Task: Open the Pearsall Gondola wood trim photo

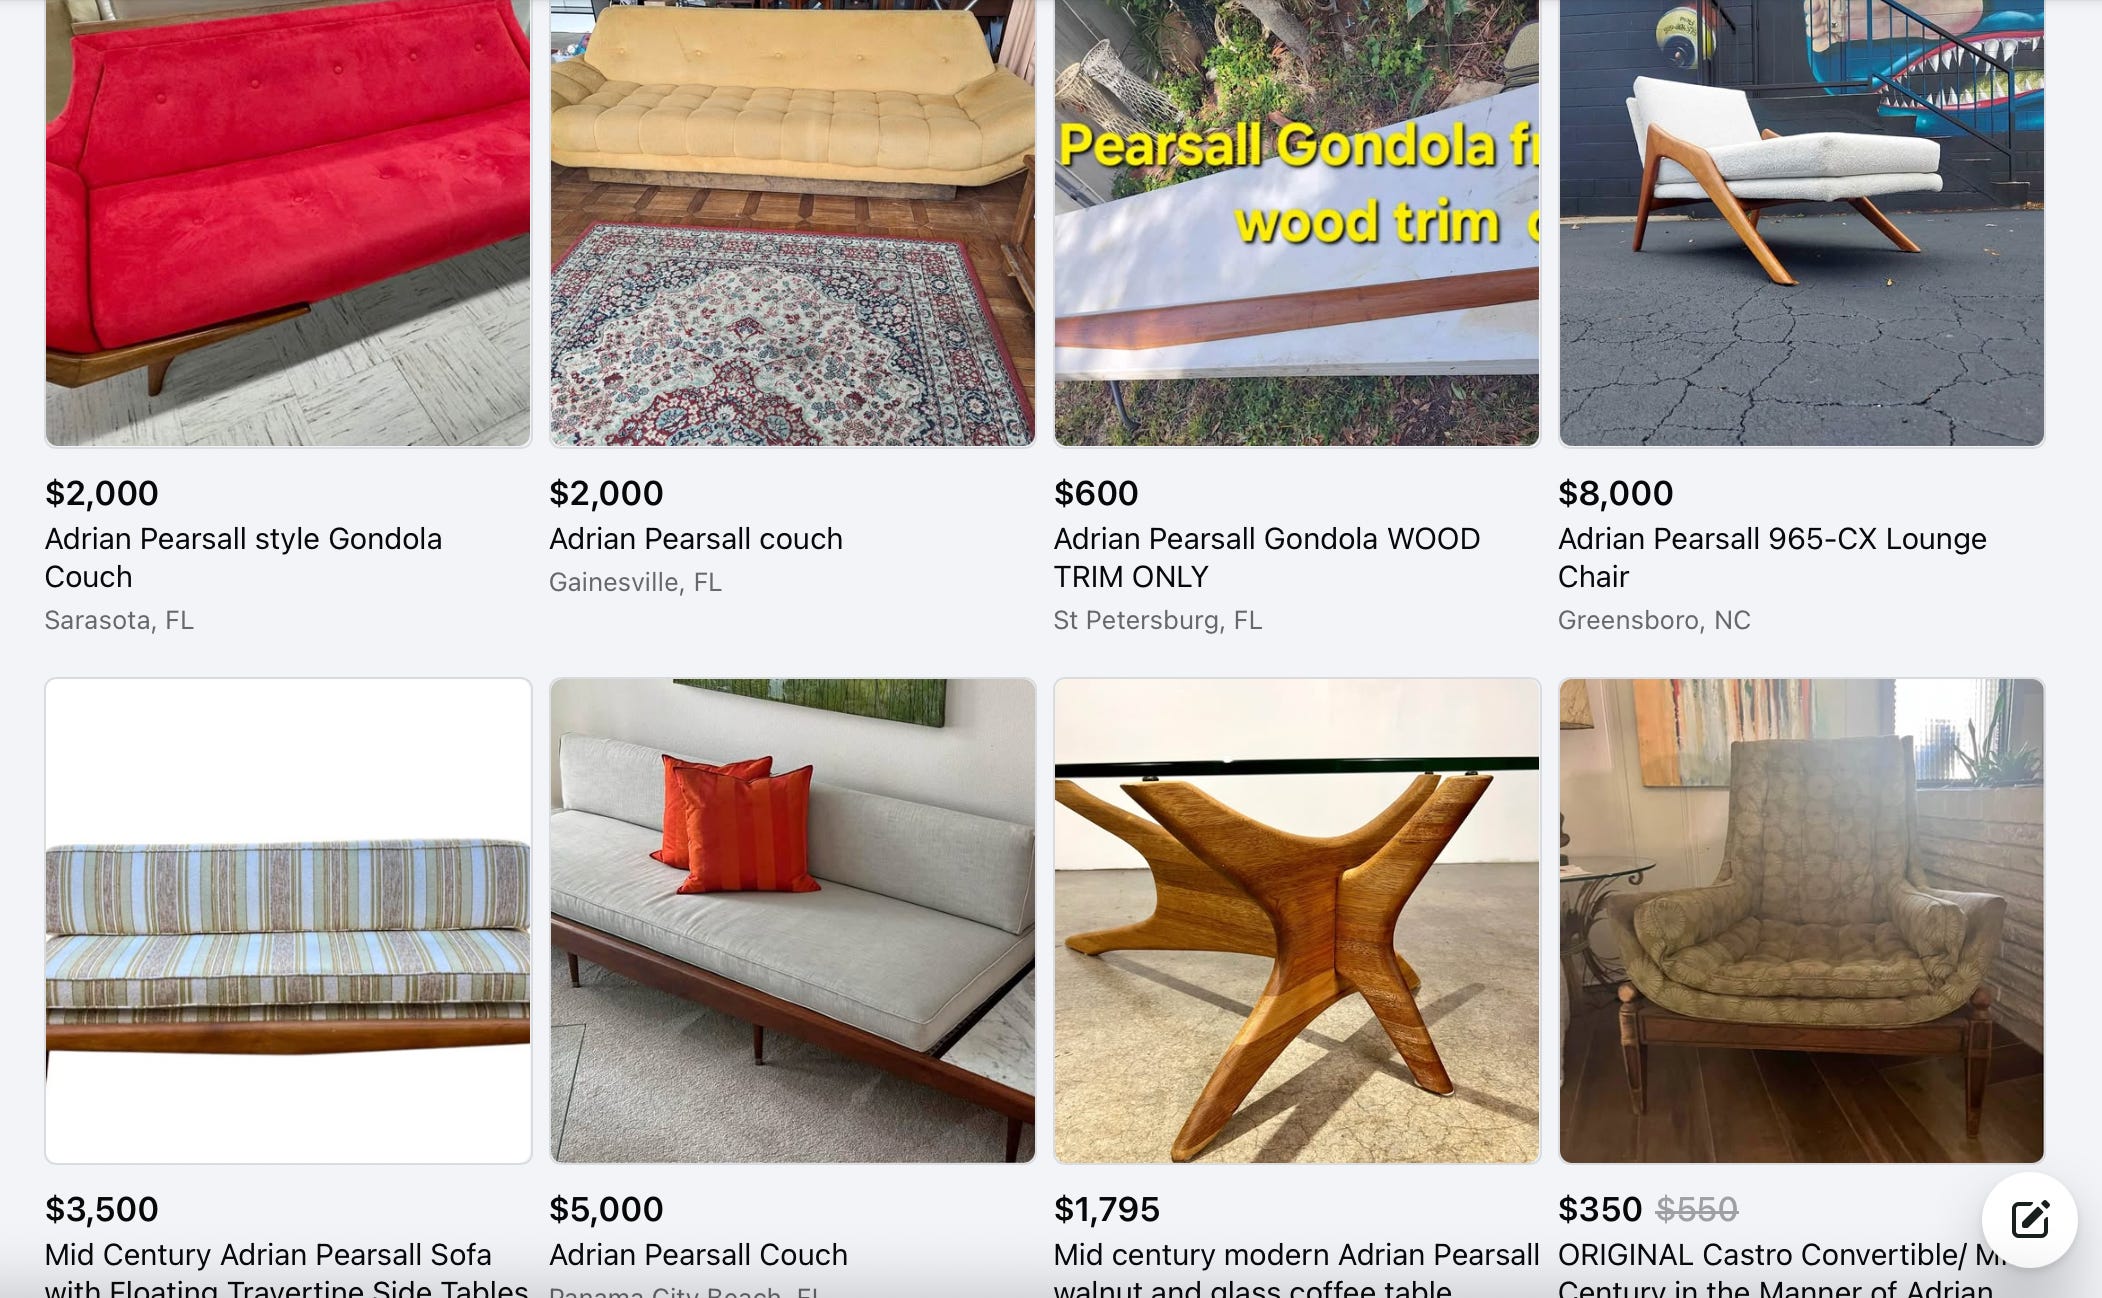Action: click(1297, 223)
